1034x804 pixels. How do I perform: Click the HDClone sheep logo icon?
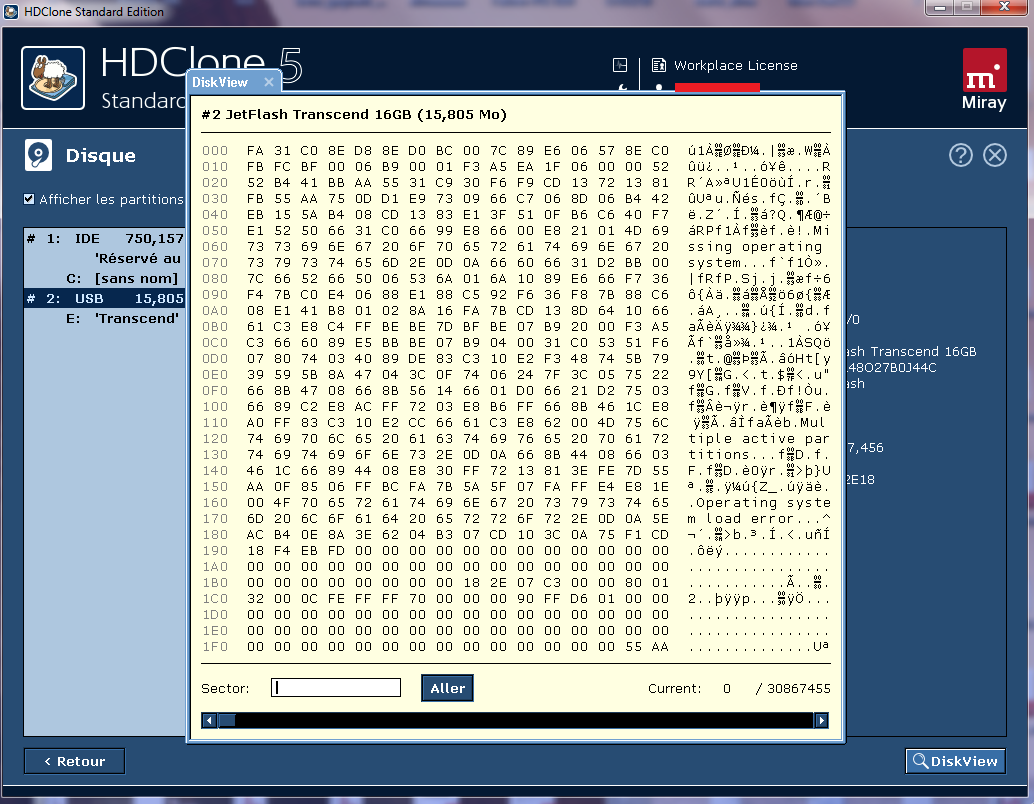[53, 78]
